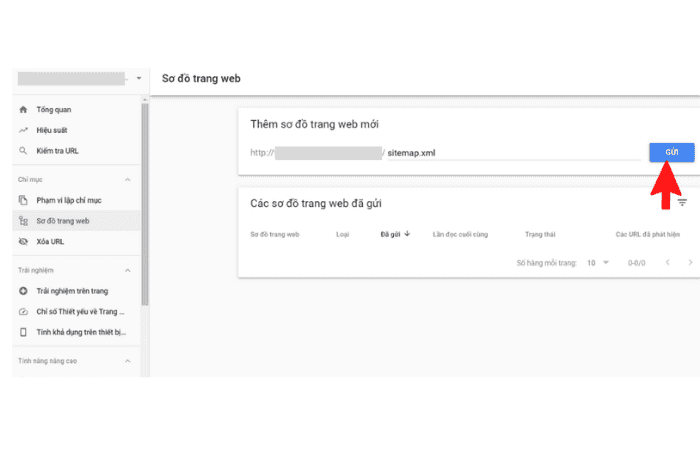Go to next page of sitemaps table
Screen dimensions: 700x450
[690, 262]
